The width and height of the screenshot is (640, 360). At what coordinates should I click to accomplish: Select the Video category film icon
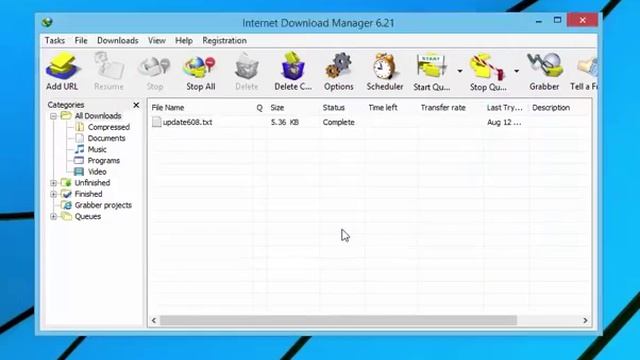click(79, 171)
